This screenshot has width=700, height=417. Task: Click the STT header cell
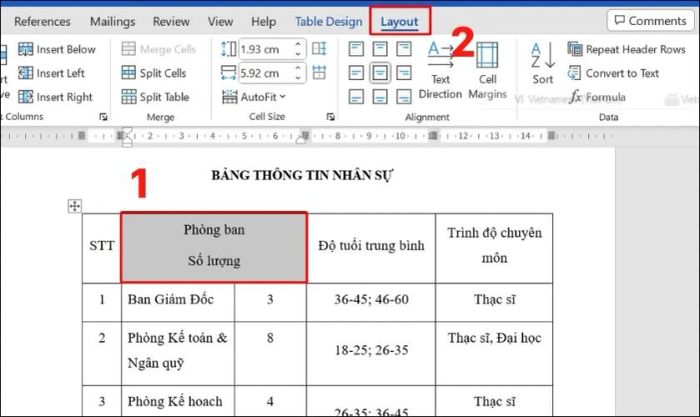[x=102, y=248]
